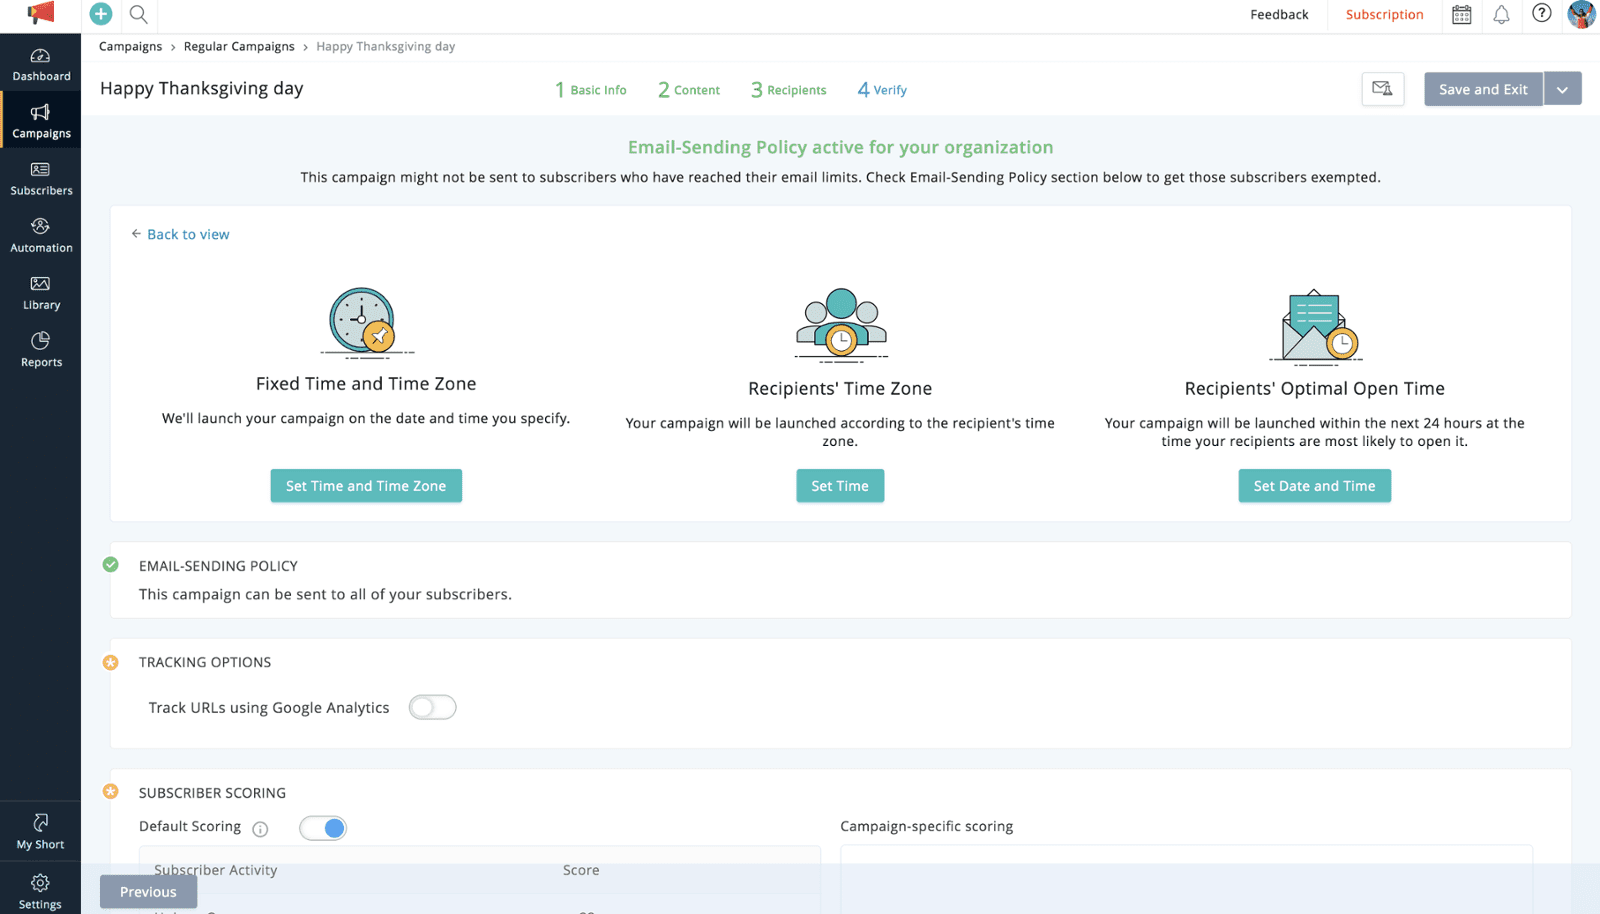Viewport: 1600px width, 914px height.
Task: Click the Score column header
Action: point(581,870)
